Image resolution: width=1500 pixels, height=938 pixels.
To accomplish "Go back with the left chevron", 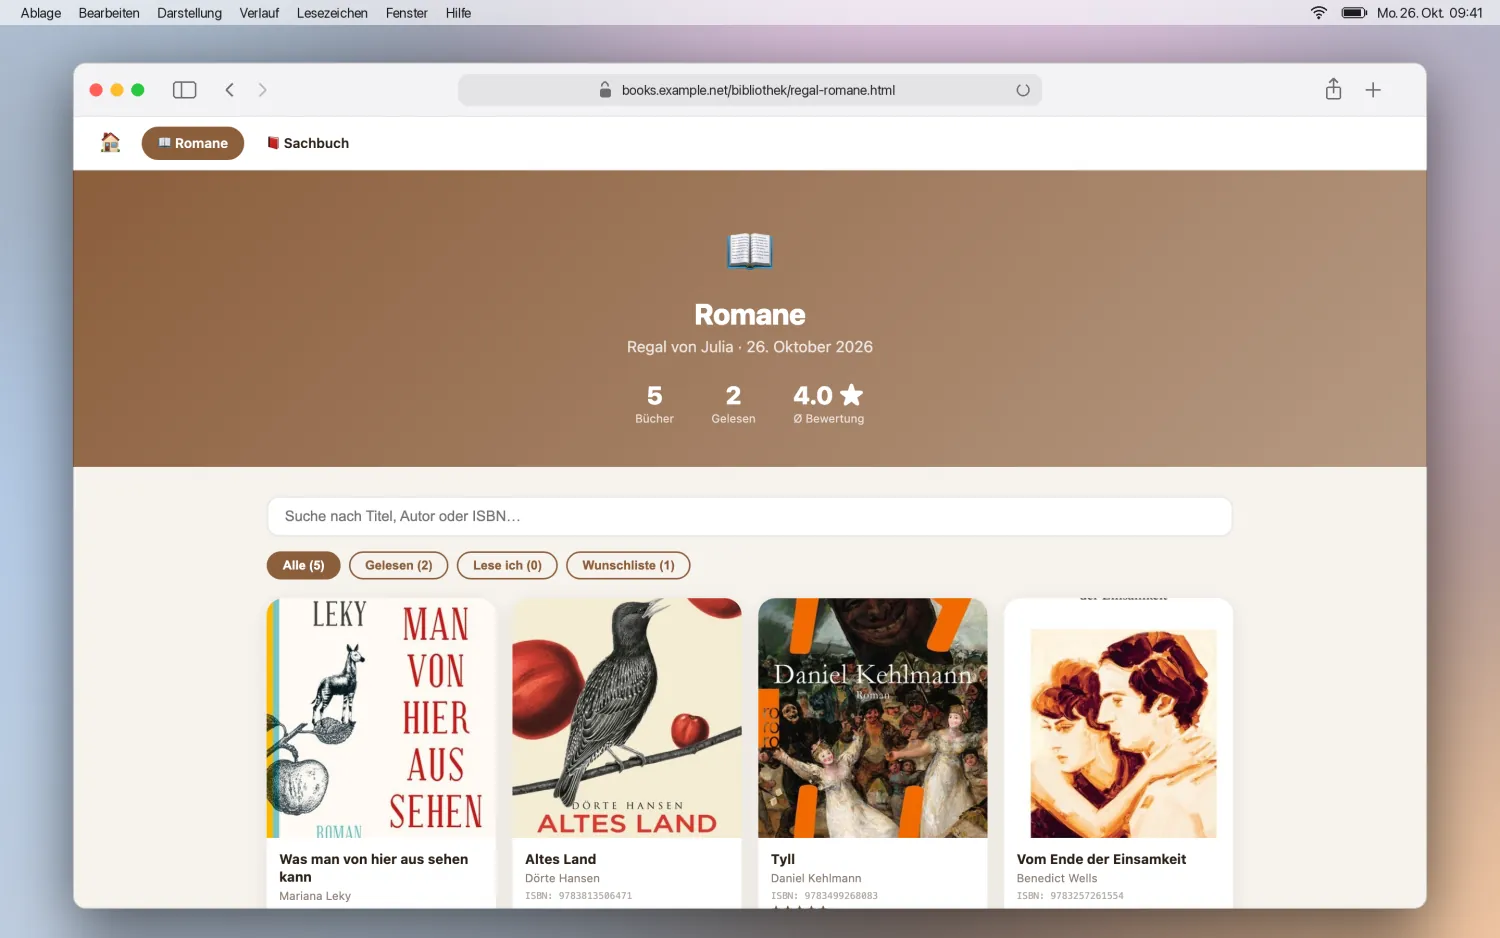I will pos(230,90).
